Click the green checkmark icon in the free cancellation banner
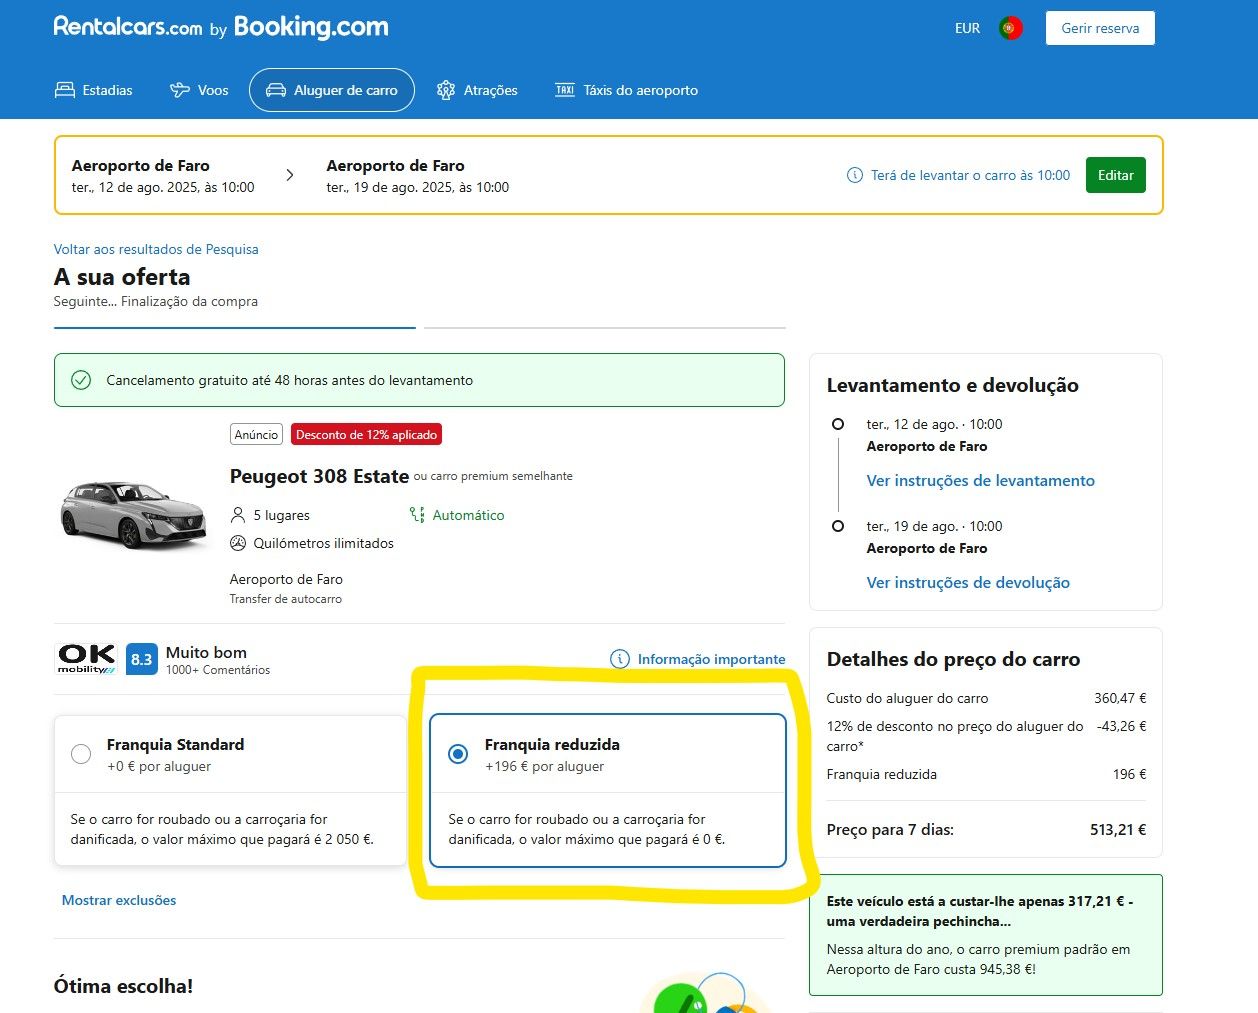This screenshot has width=1258, height=1013. click(x=81, y=380)
